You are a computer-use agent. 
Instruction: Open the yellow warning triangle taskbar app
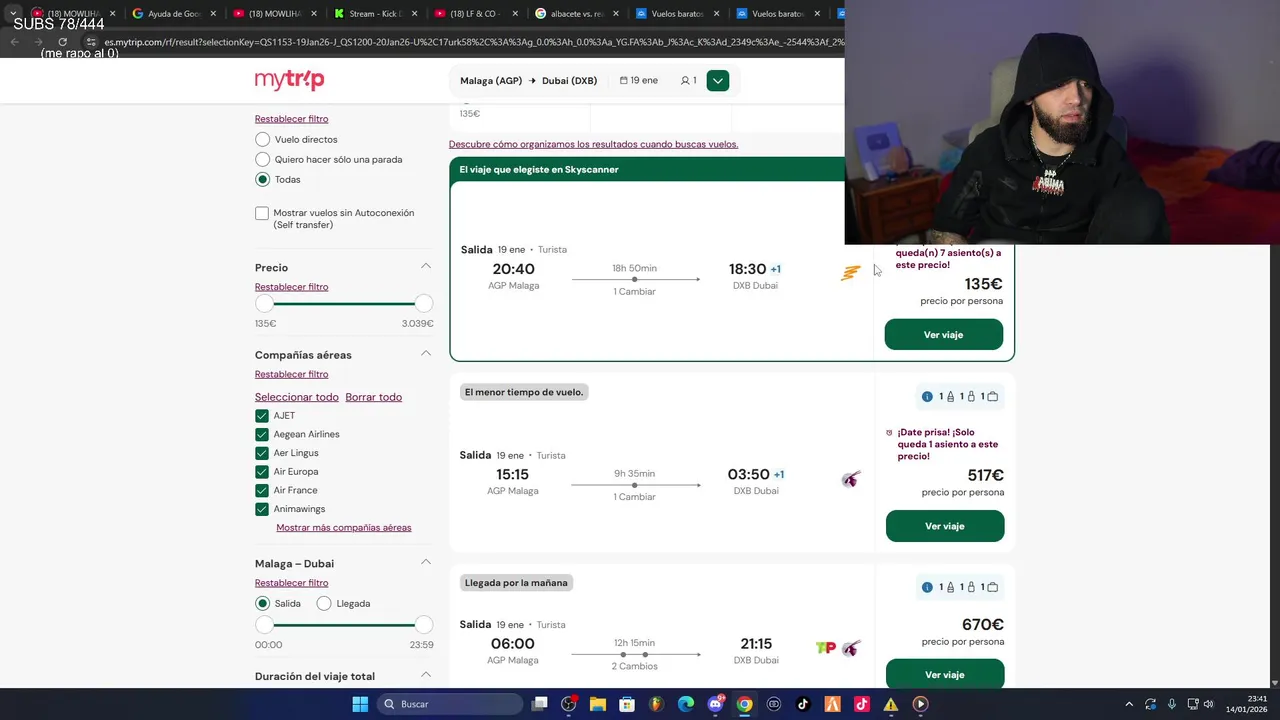pos(891,704)
